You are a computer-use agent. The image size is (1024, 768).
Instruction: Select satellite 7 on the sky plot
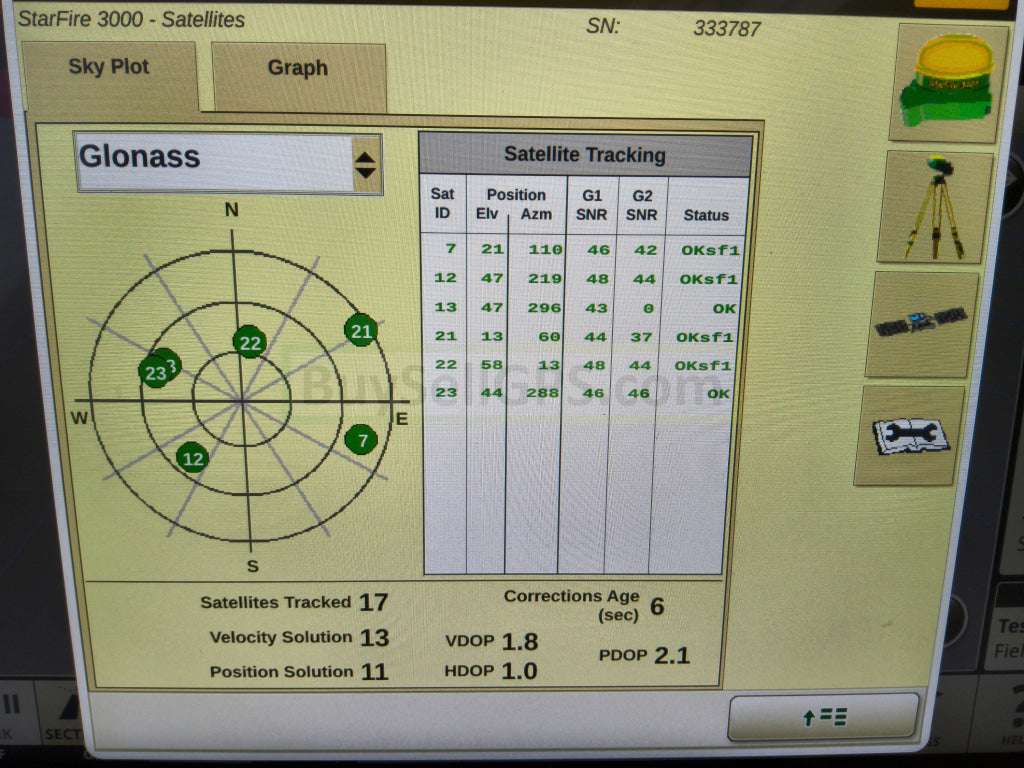click(361, 440)
